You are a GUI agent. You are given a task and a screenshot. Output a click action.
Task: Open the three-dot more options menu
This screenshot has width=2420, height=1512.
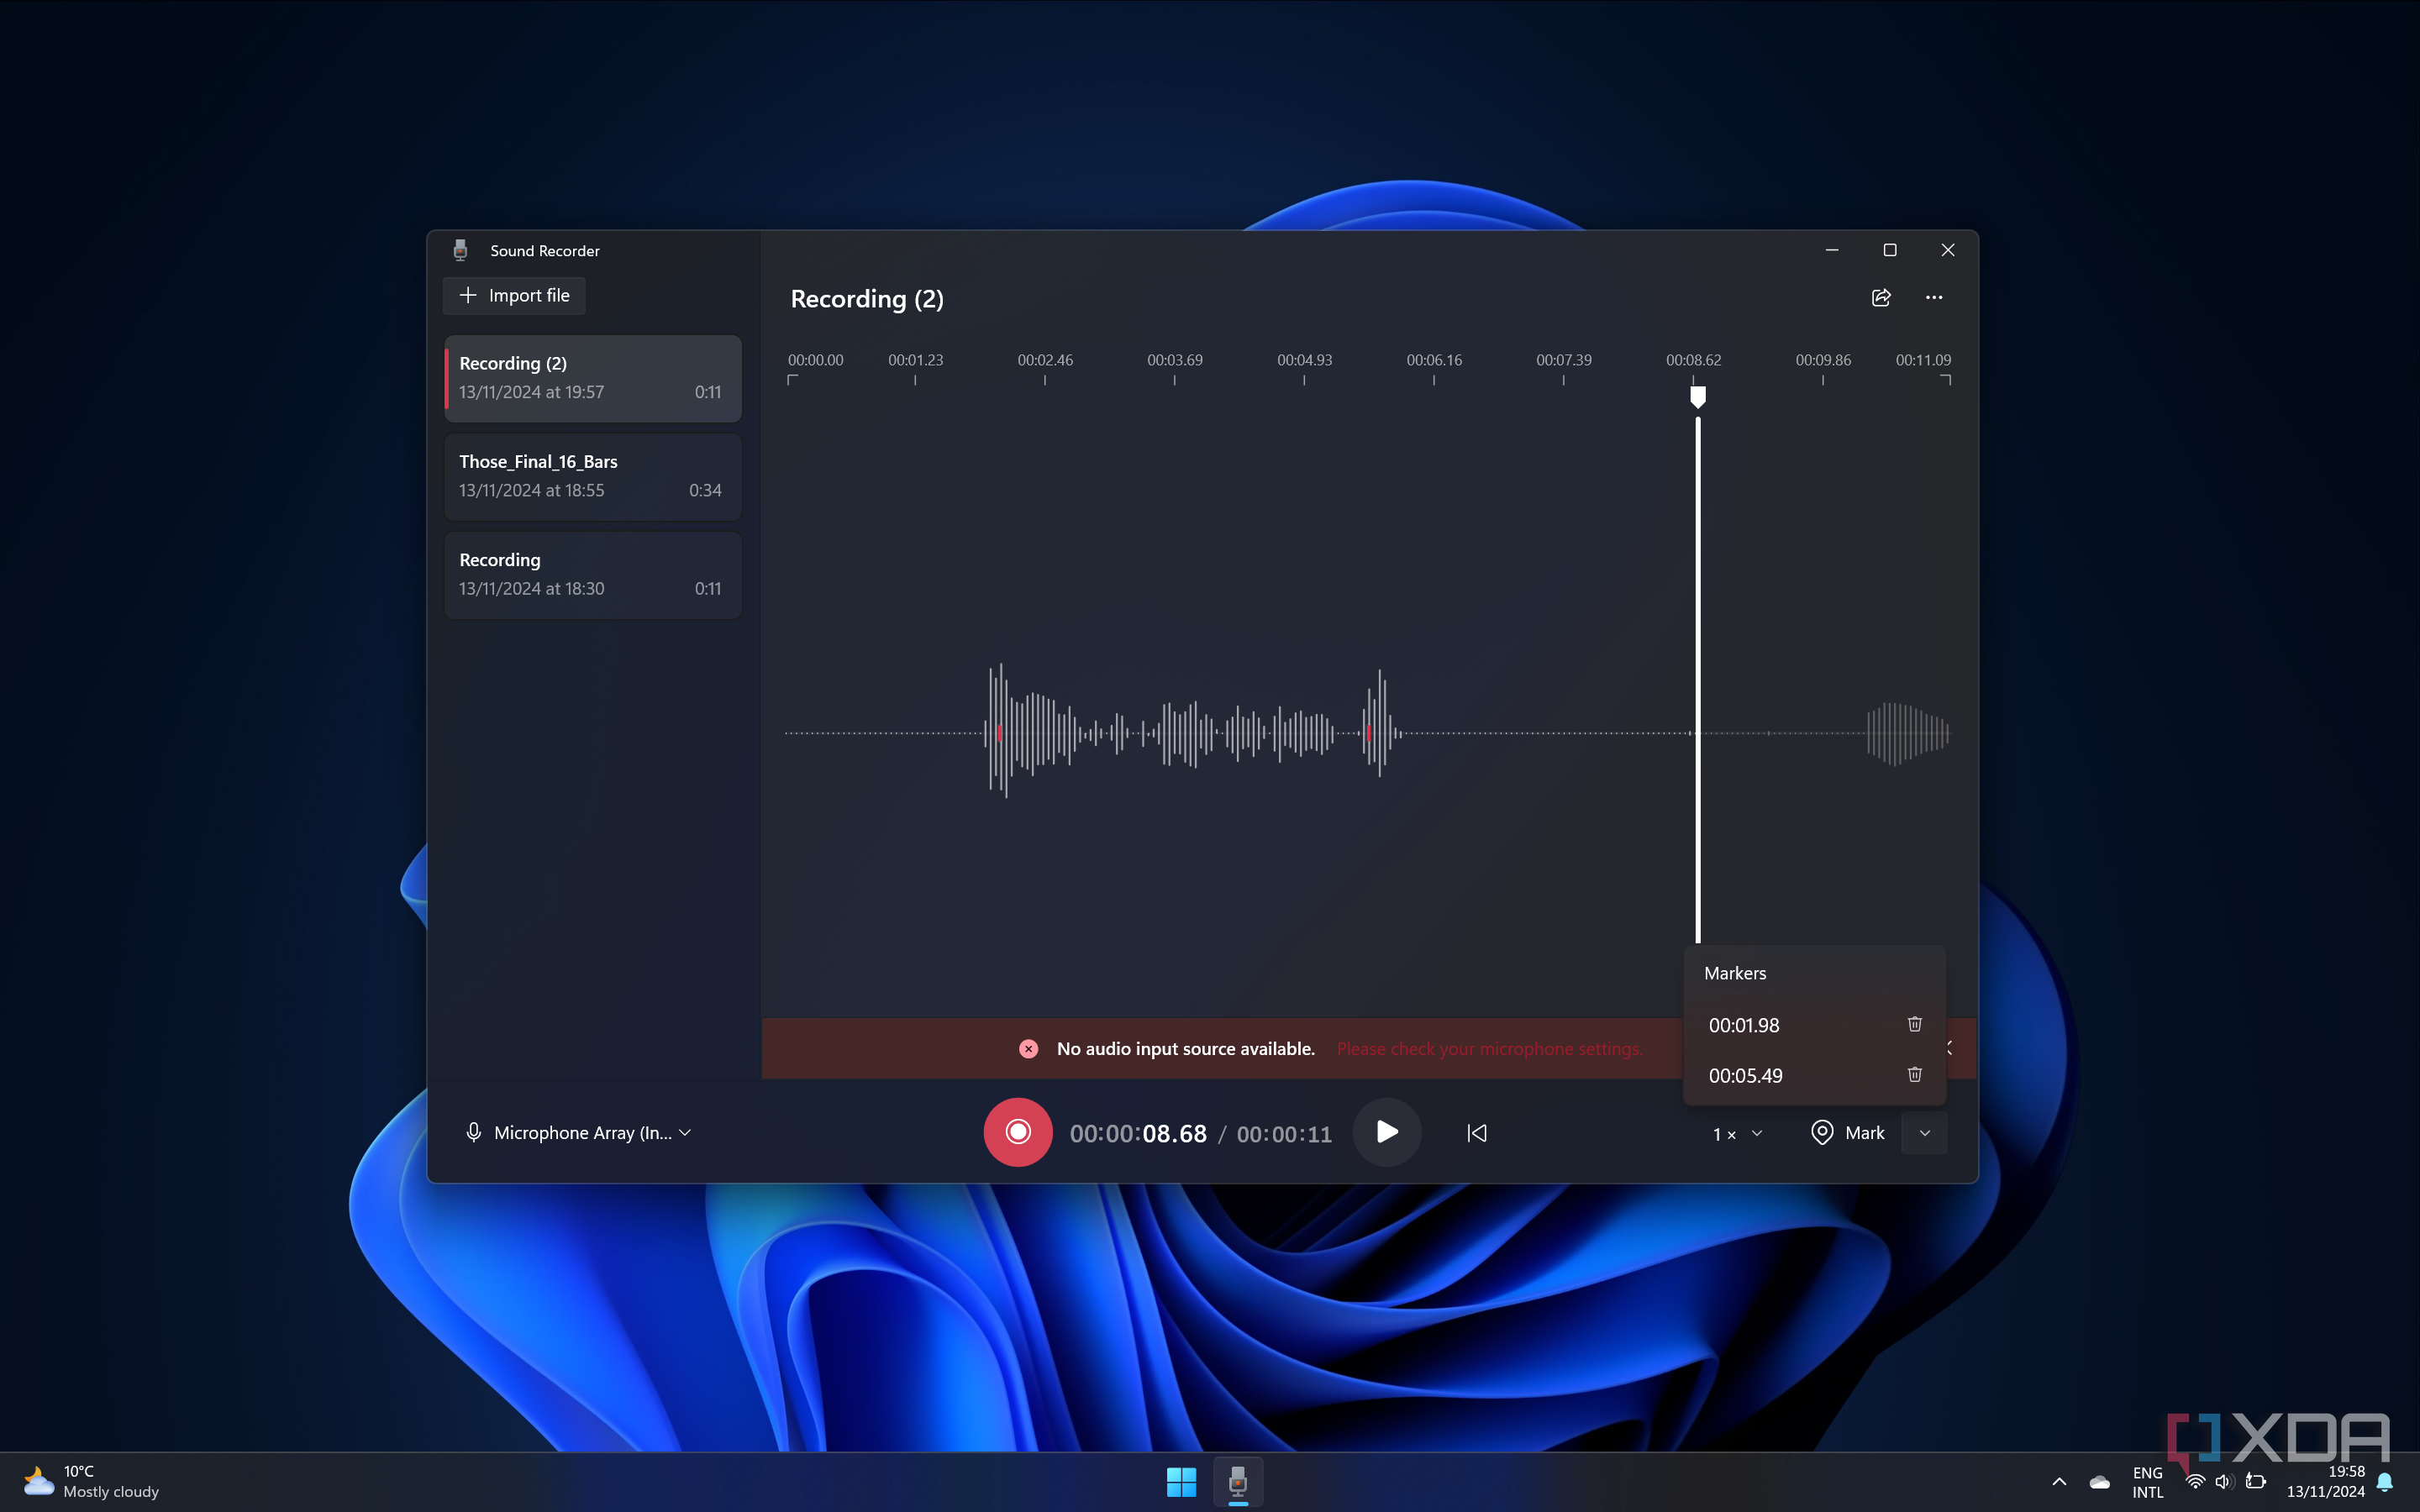point(1934,298)
